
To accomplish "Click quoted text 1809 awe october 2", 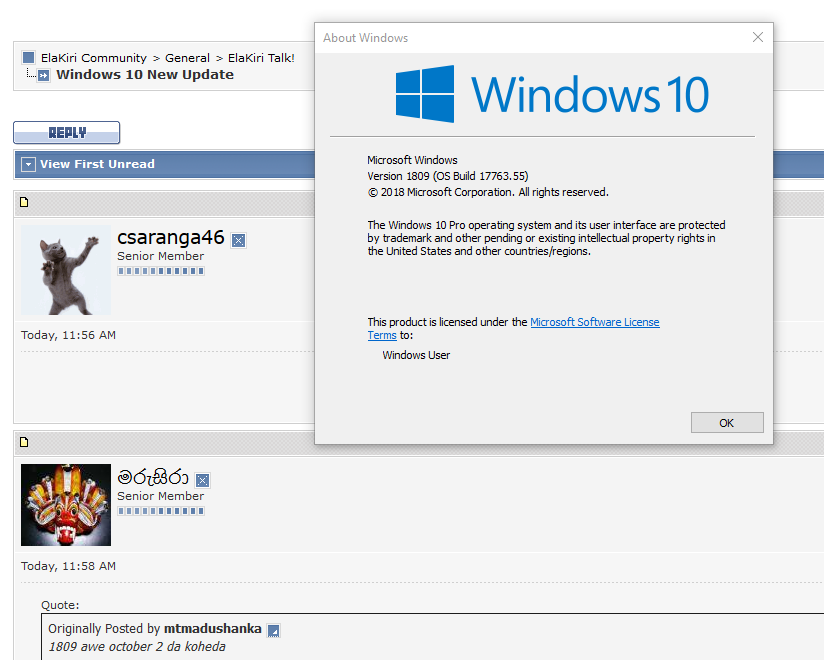I will (137, 646).
